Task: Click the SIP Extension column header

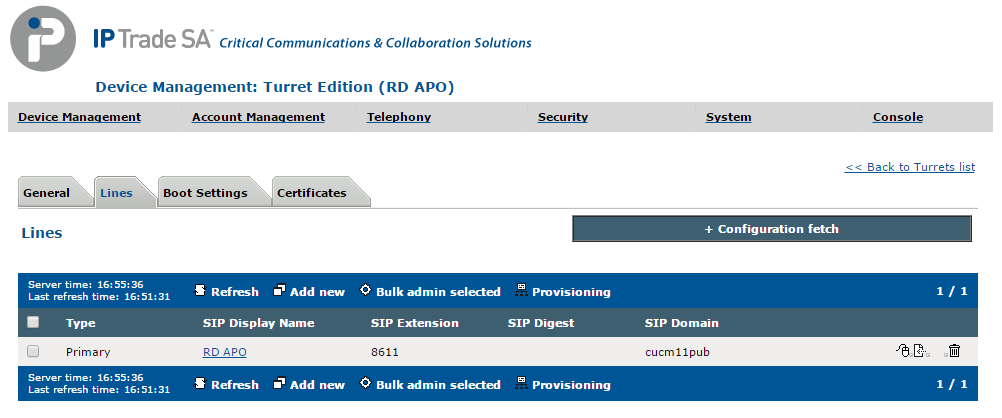Action: click(415, 323)
